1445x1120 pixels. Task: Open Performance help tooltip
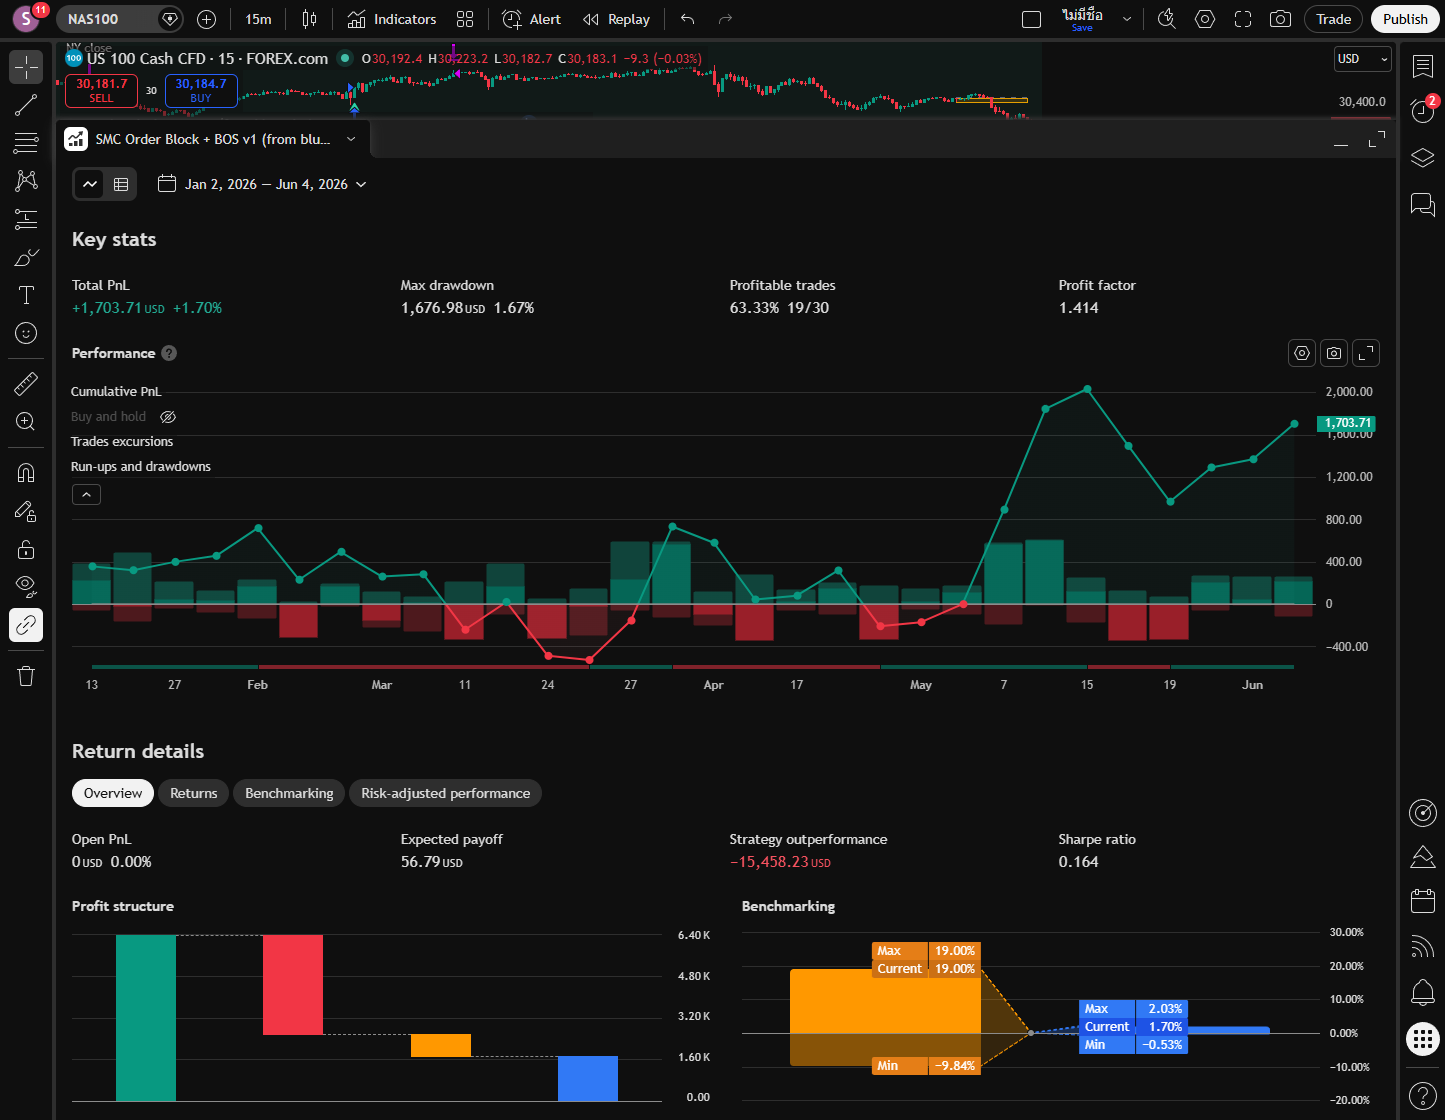coord(169,353)
